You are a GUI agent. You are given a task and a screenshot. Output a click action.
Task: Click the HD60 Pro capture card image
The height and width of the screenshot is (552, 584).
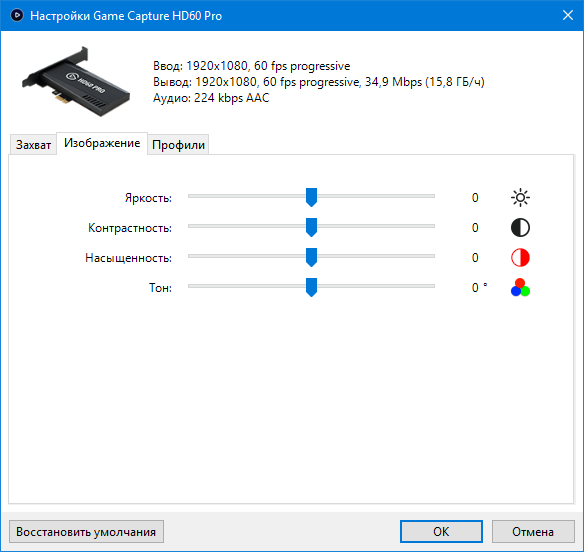coord(76,82)
